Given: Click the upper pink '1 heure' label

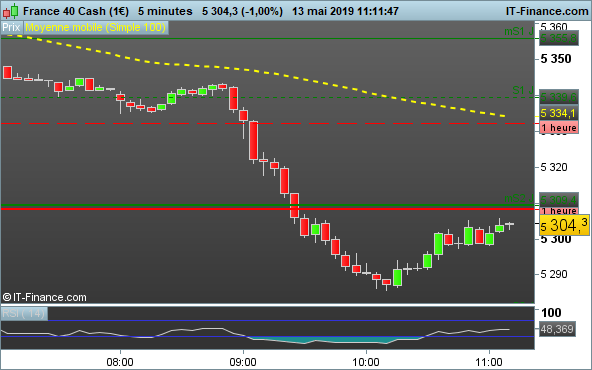Looking at the screenshot, I should (559, 128).
